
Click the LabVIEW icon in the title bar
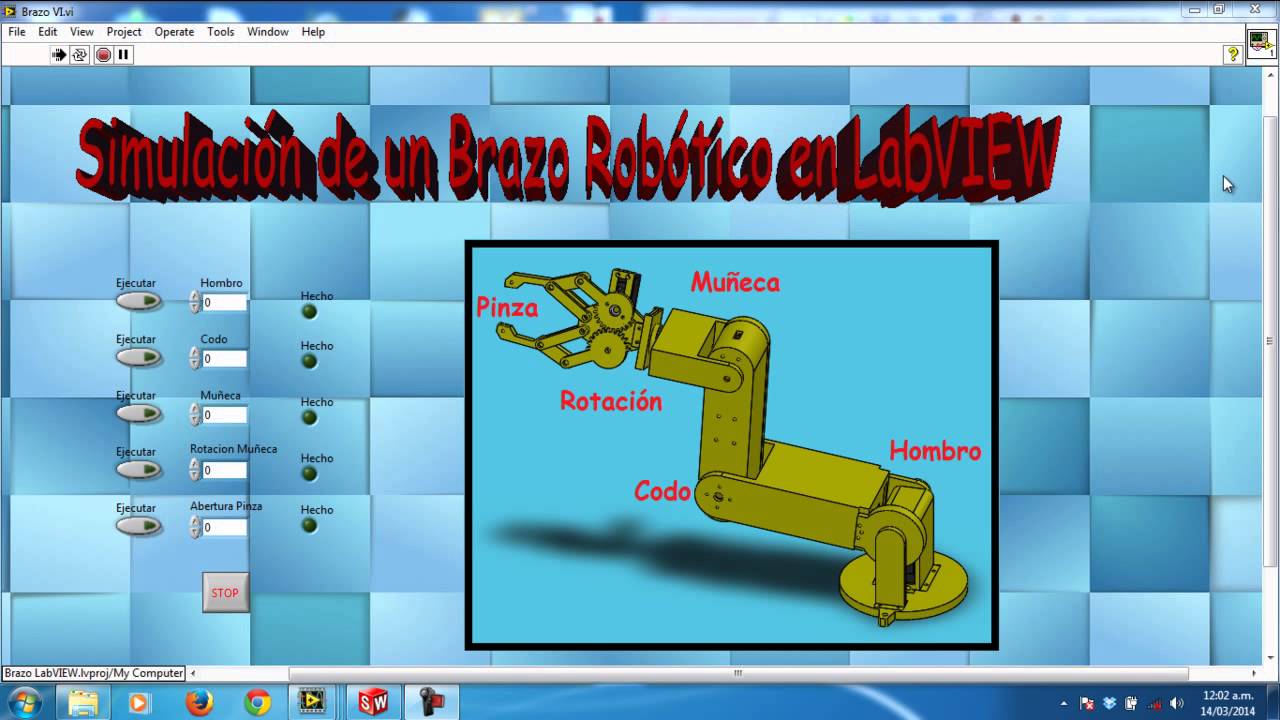(x=10, y=11)
